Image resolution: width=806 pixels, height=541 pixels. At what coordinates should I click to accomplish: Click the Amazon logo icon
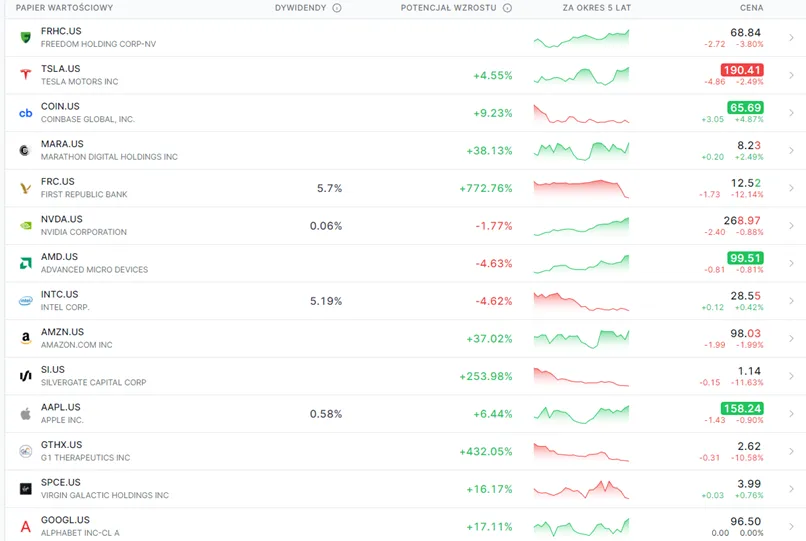tap(25, 338)
